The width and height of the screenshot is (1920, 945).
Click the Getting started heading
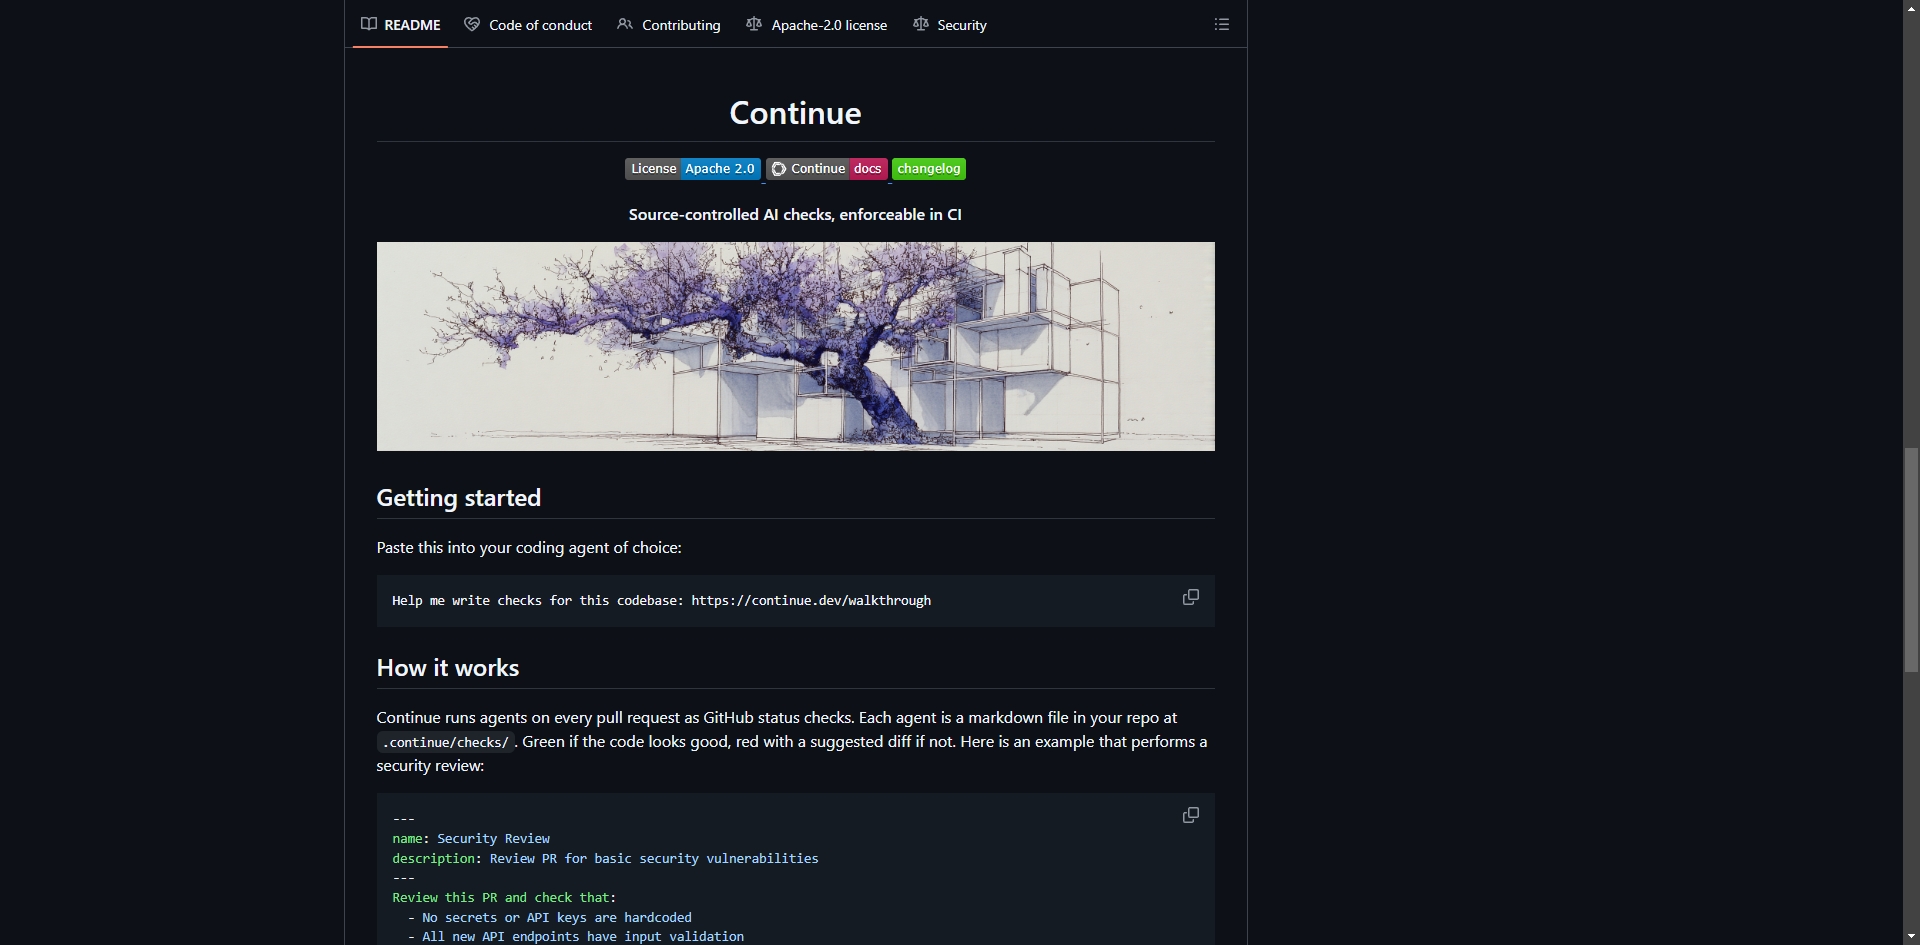pos(459,498)
